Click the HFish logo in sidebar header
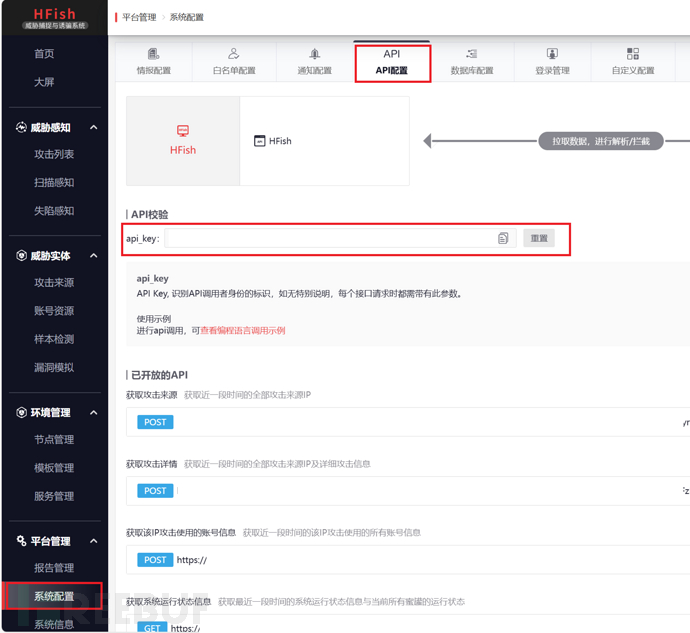 pos(55,18)
